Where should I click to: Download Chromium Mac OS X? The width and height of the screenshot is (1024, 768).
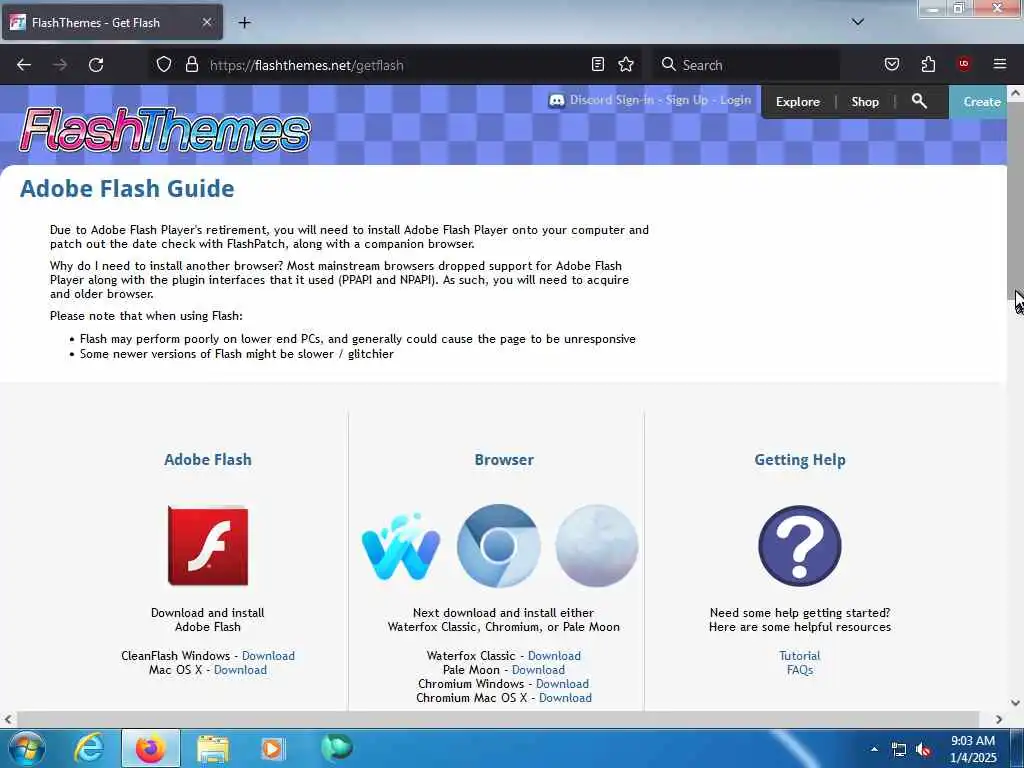(x=565, y=698)
